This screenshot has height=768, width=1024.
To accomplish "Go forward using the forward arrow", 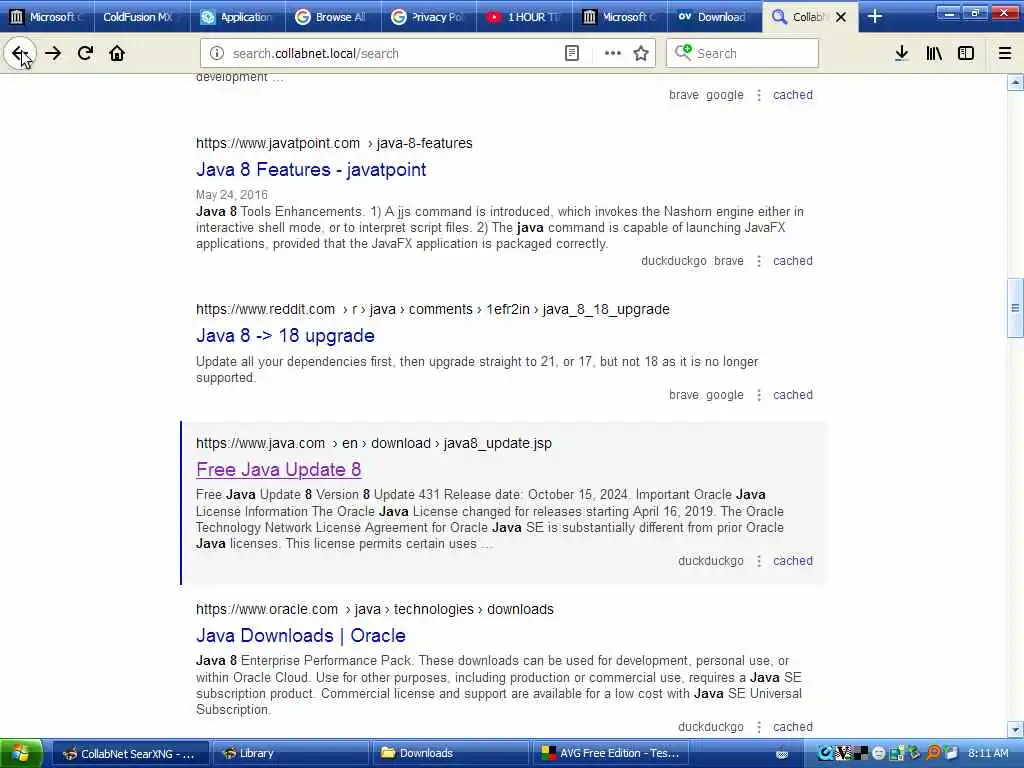I will 53,53.
